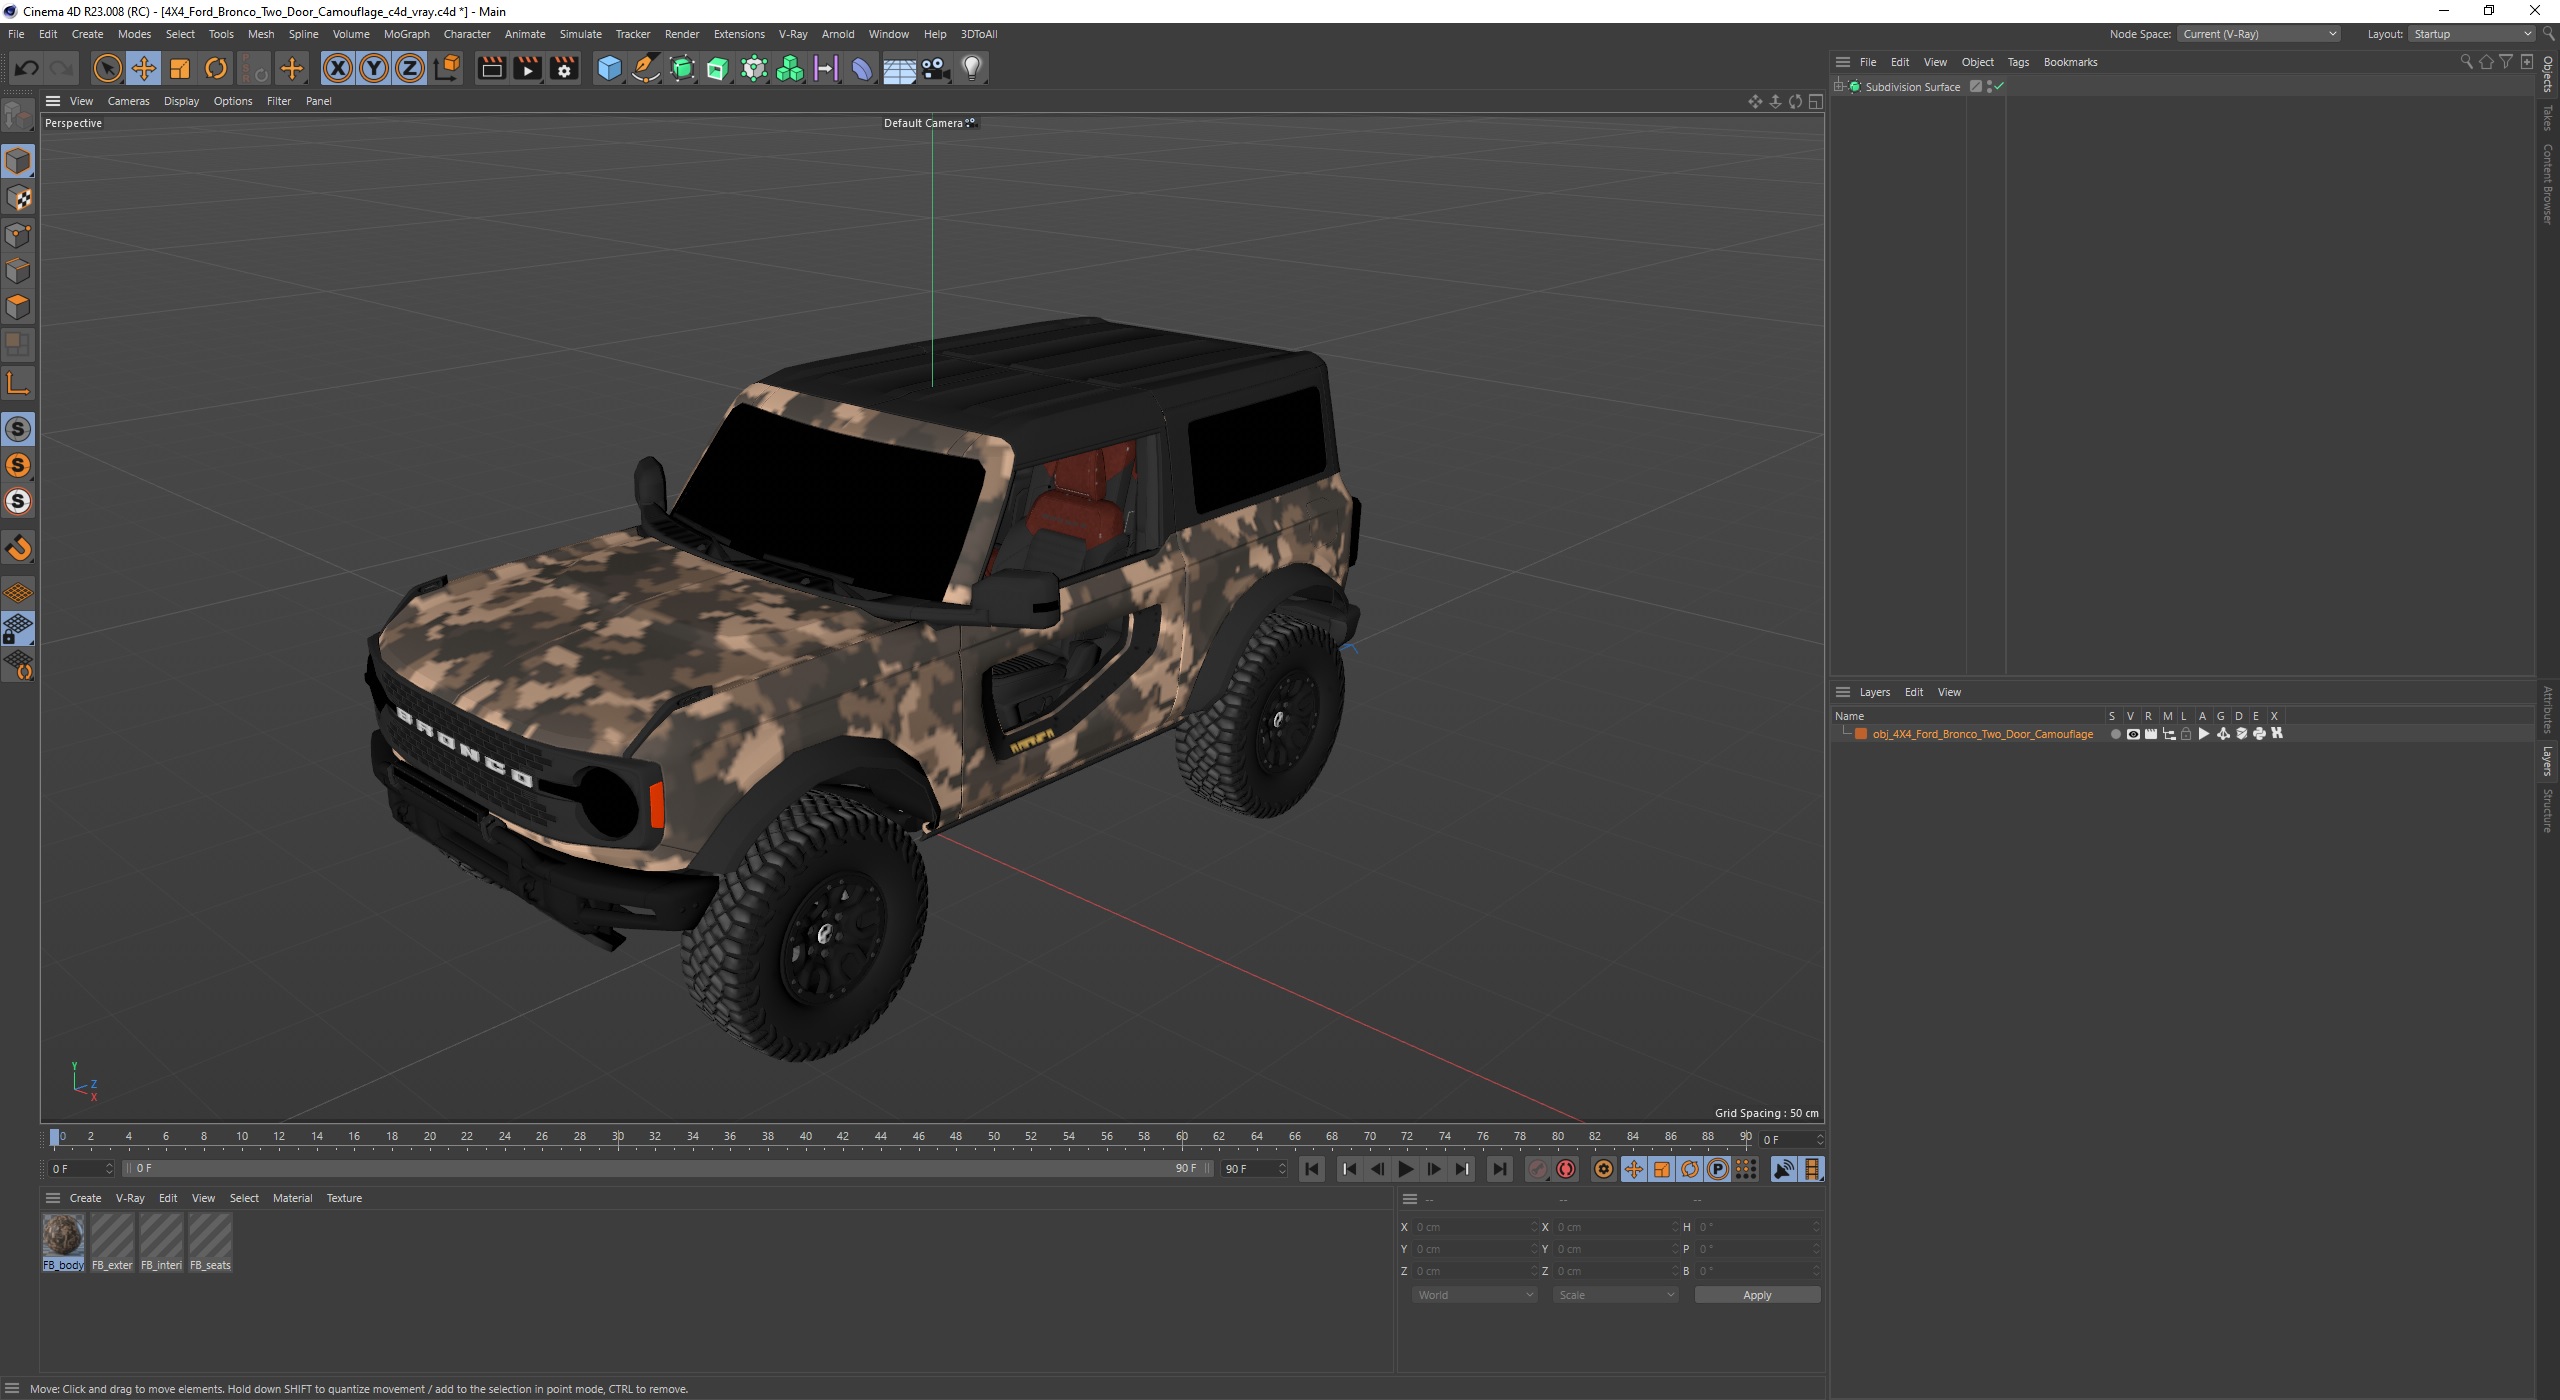Screen dimensions: 2560x1400
Task: Toggle layer visibility eye for Bronco layer
Action: [2133, 734]
